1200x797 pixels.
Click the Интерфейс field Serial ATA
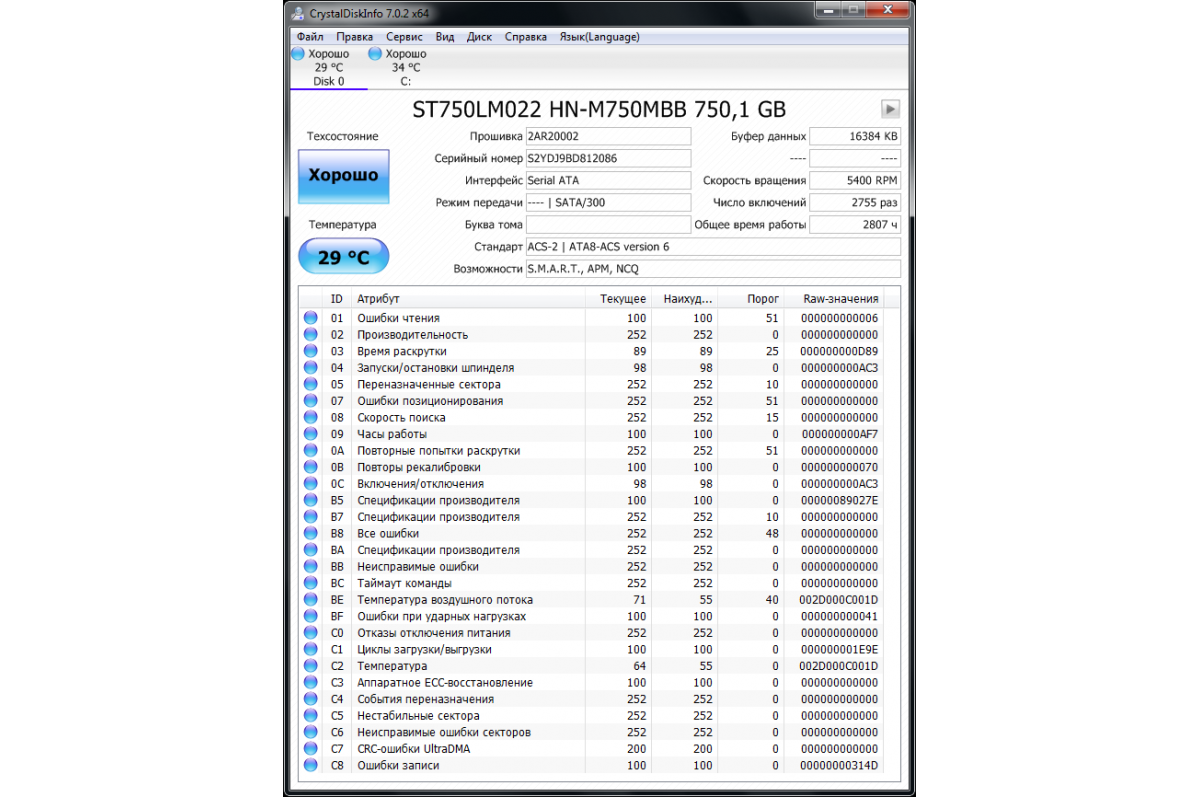click(608, 180)
